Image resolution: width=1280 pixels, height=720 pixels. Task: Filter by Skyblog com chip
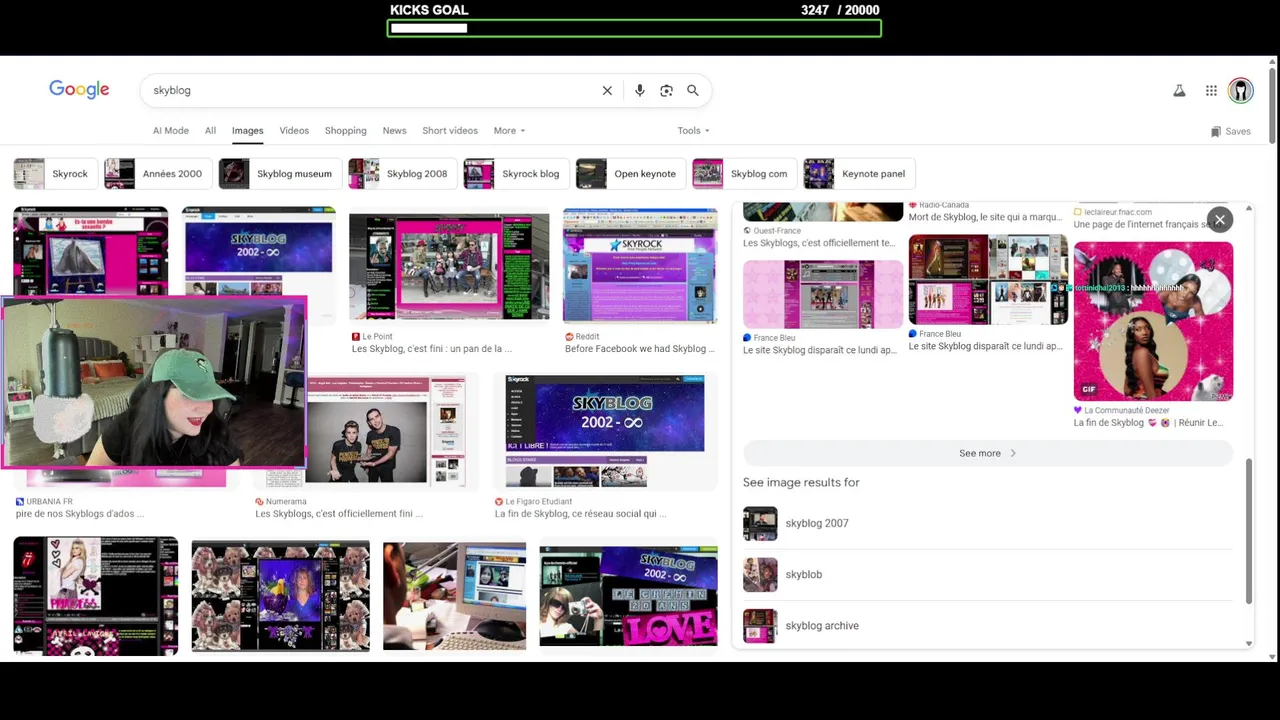[745, 174]
